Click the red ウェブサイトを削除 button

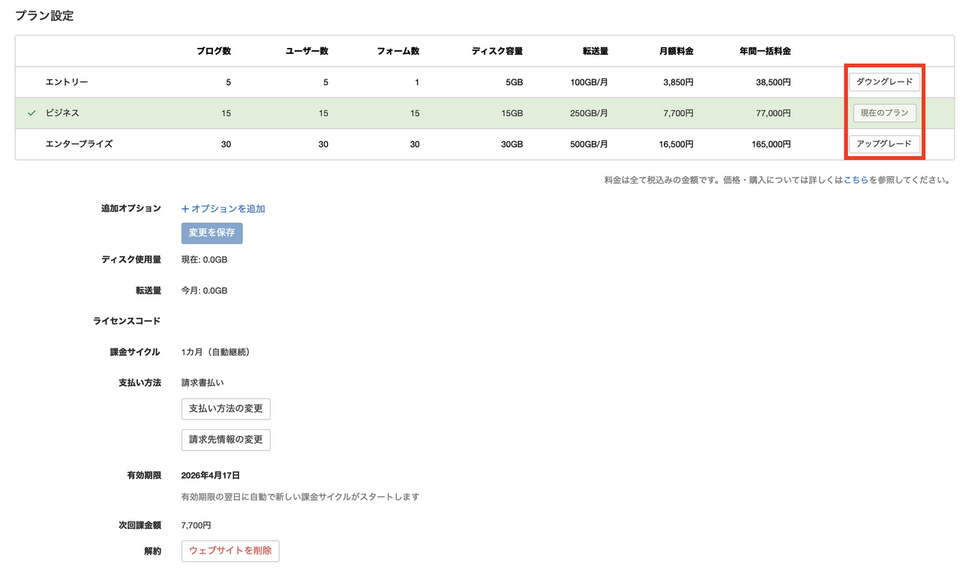(x=230, y=551)
